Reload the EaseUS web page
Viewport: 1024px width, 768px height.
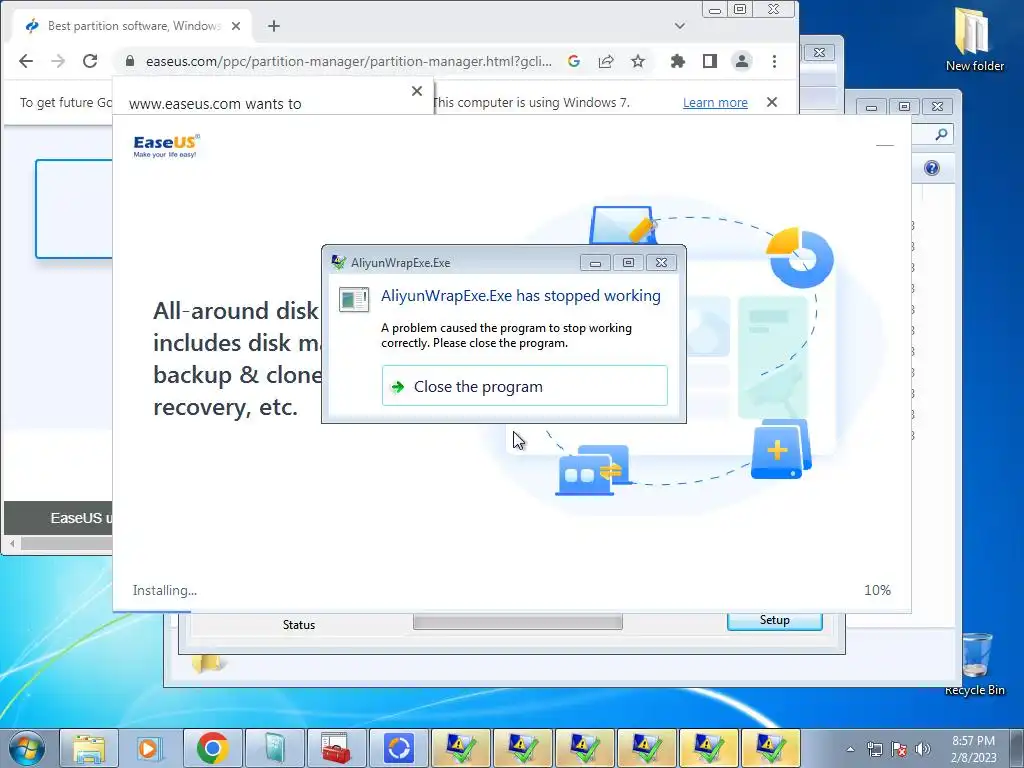point(90,61)
